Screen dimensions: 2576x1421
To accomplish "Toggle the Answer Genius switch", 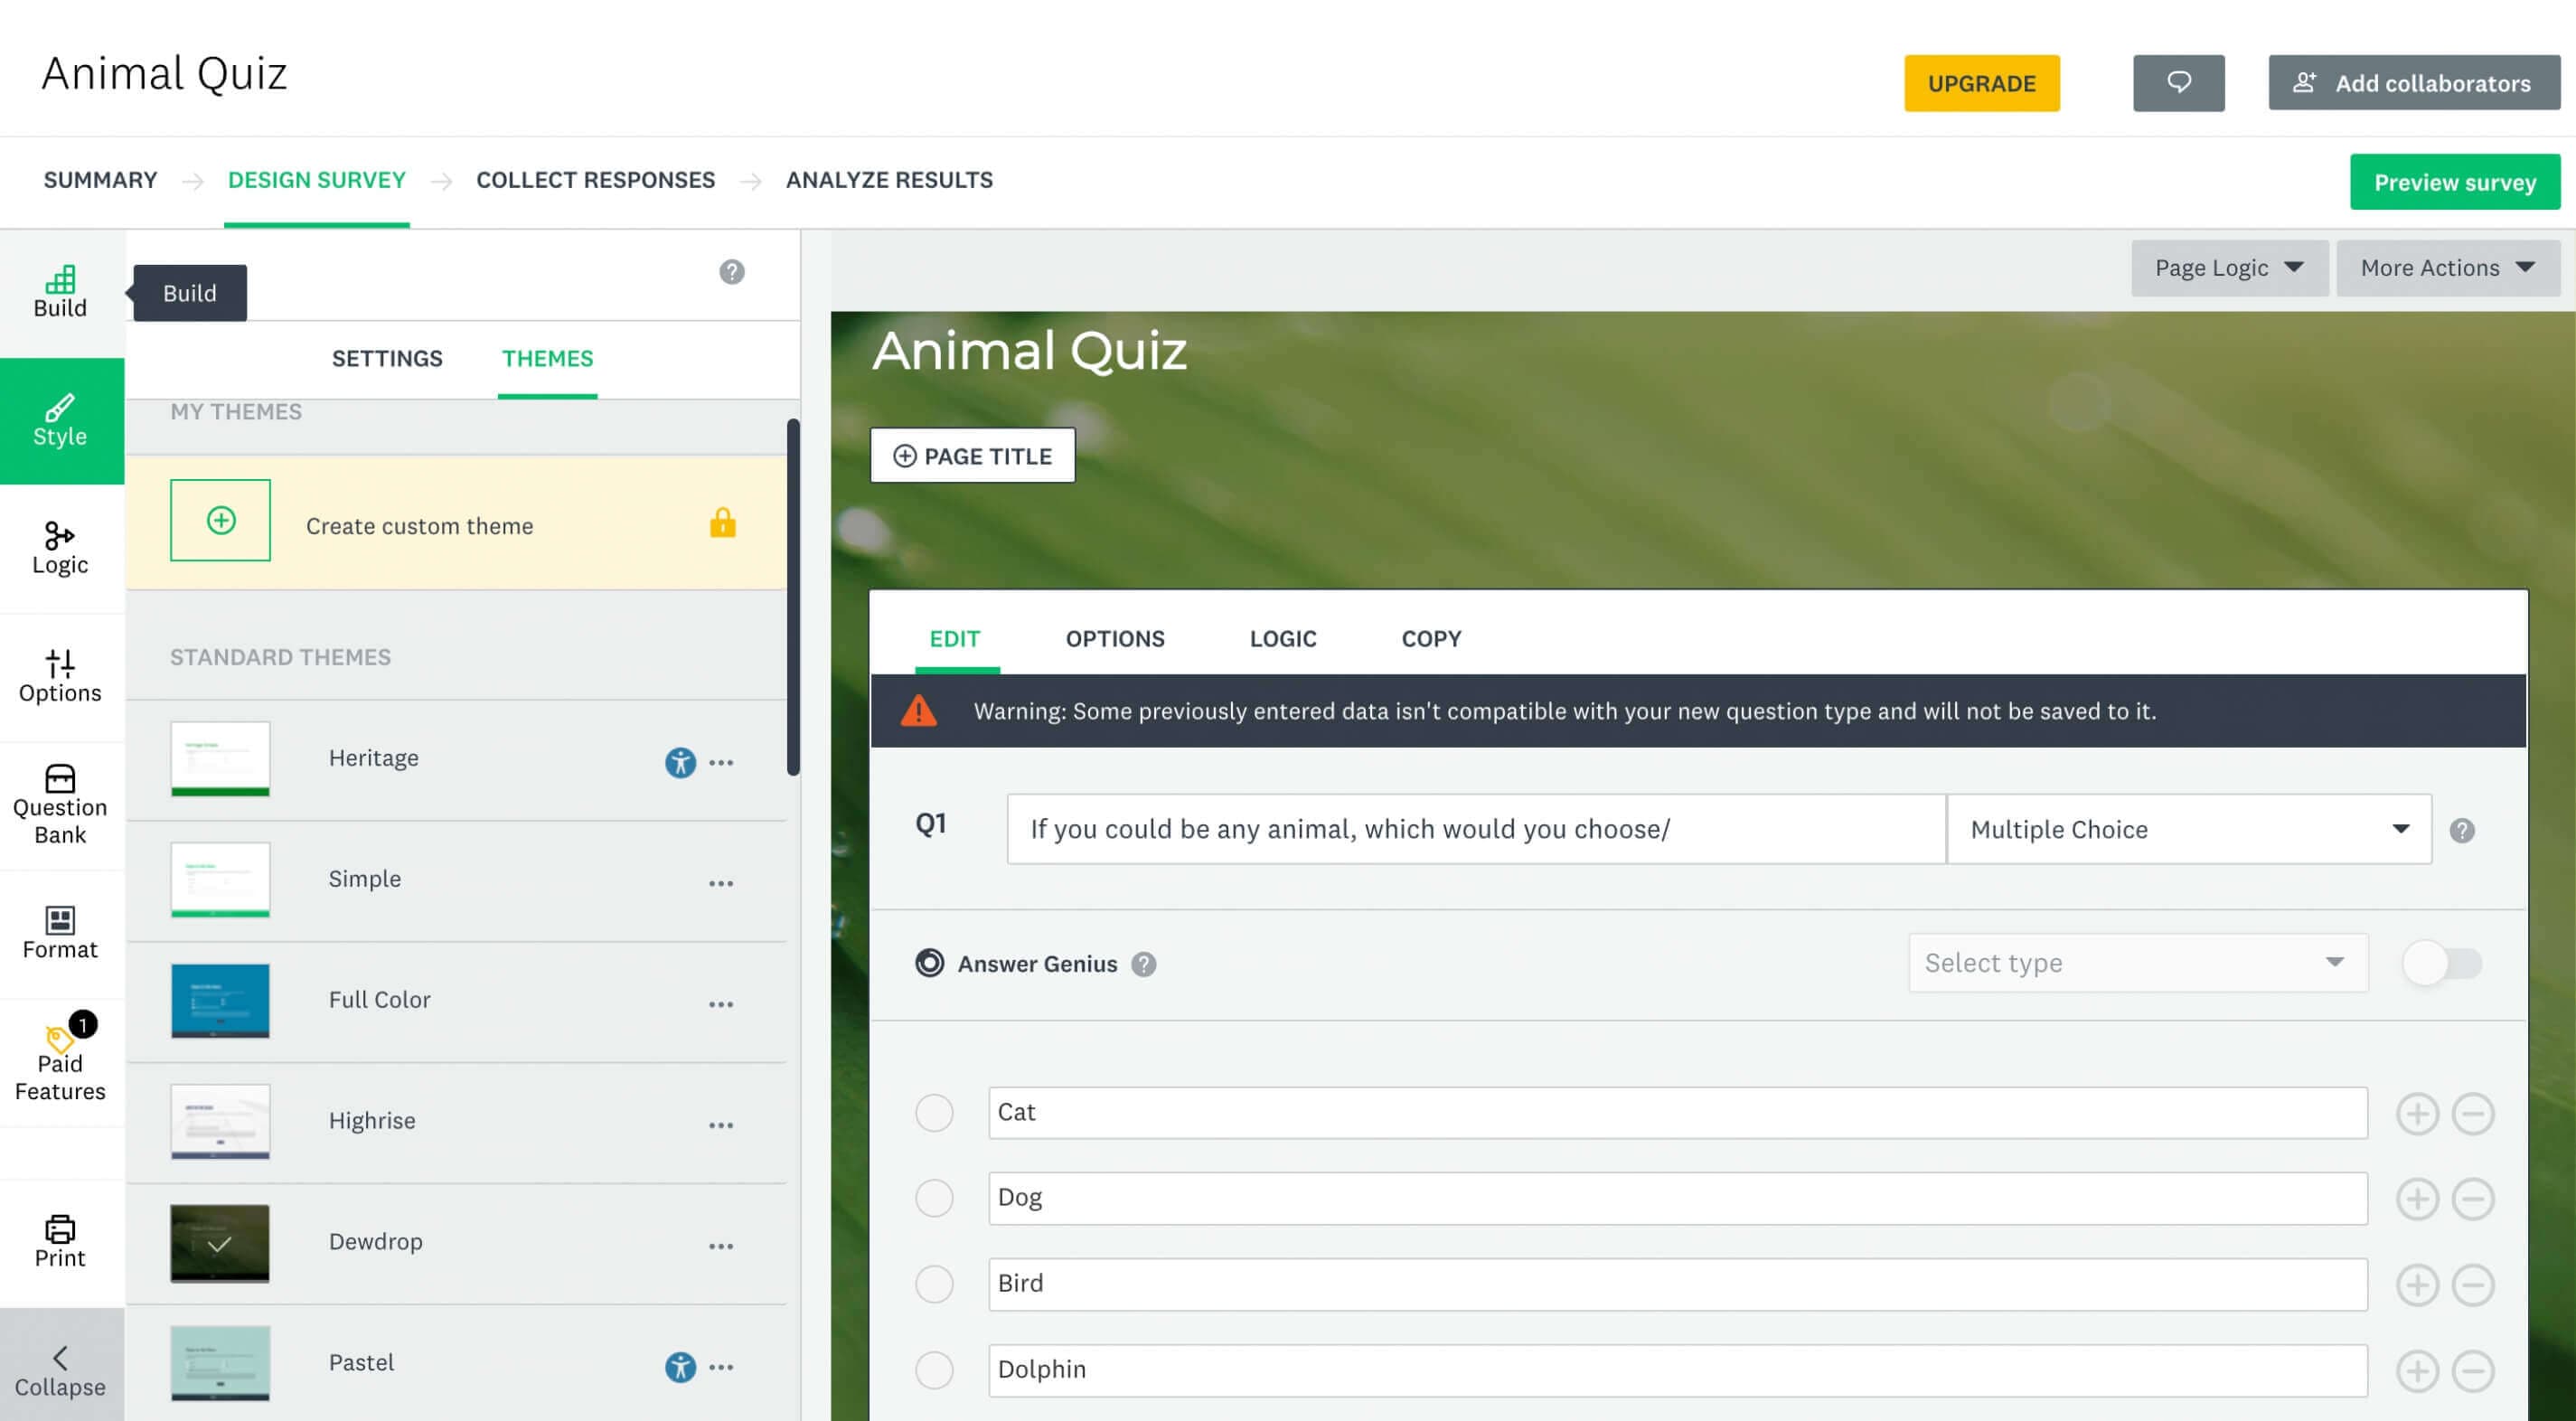I will 2442,963.
